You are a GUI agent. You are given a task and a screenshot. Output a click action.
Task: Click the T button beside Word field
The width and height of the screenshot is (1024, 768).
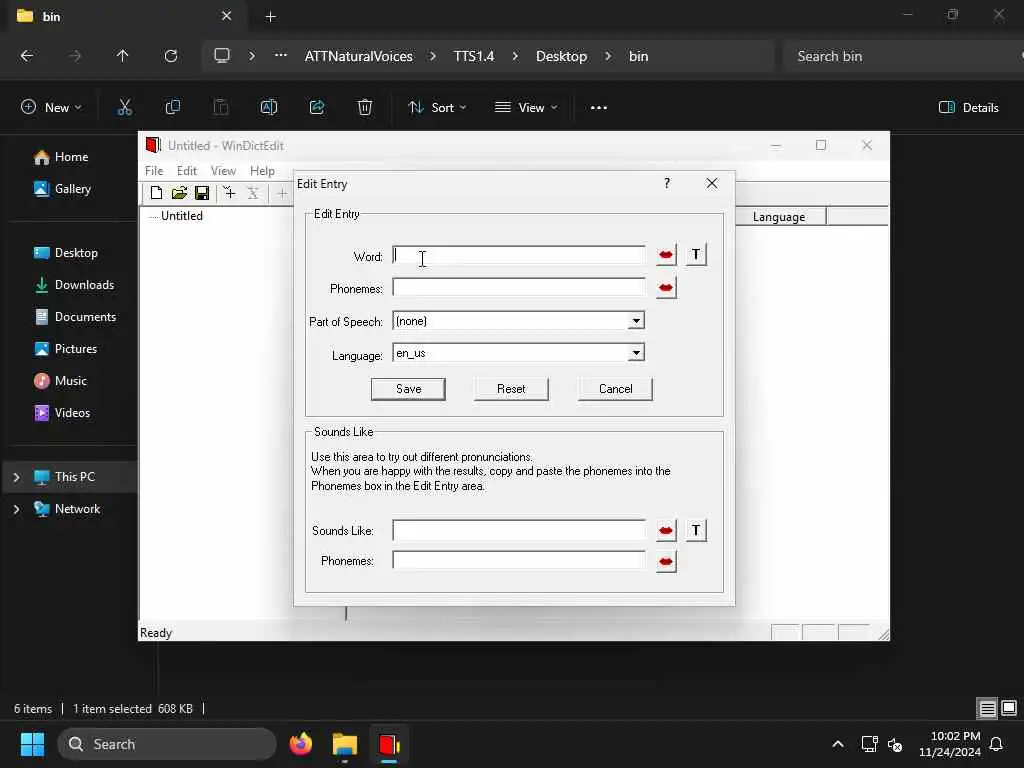696,255
